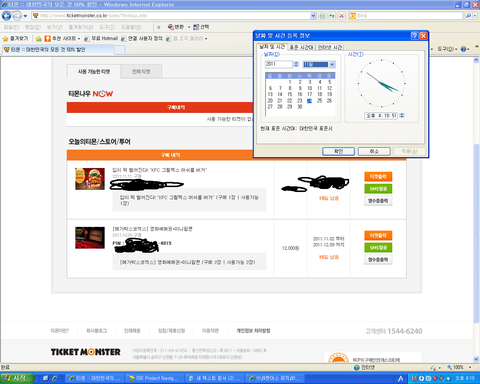Select day 15 in the calendar
Viewport: 480px width, 384px height.
coord(290,94)
